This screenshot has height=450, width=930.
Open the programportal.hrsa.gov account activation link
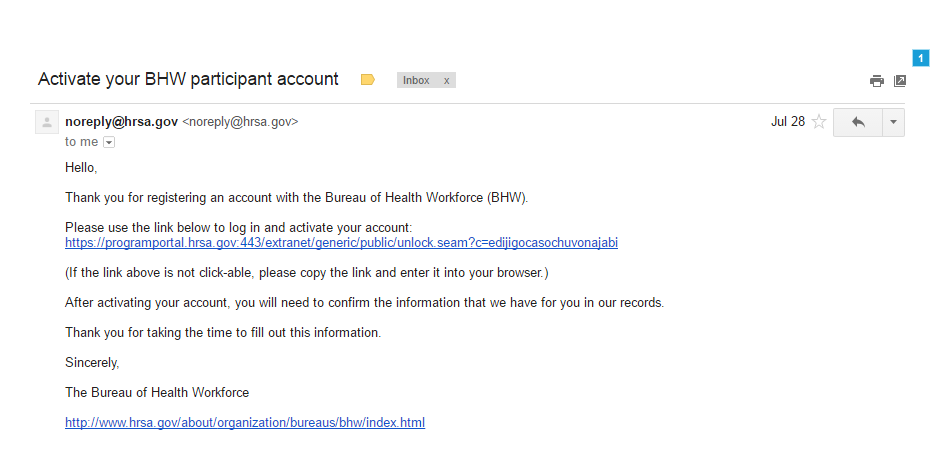(x=341, y=243)
